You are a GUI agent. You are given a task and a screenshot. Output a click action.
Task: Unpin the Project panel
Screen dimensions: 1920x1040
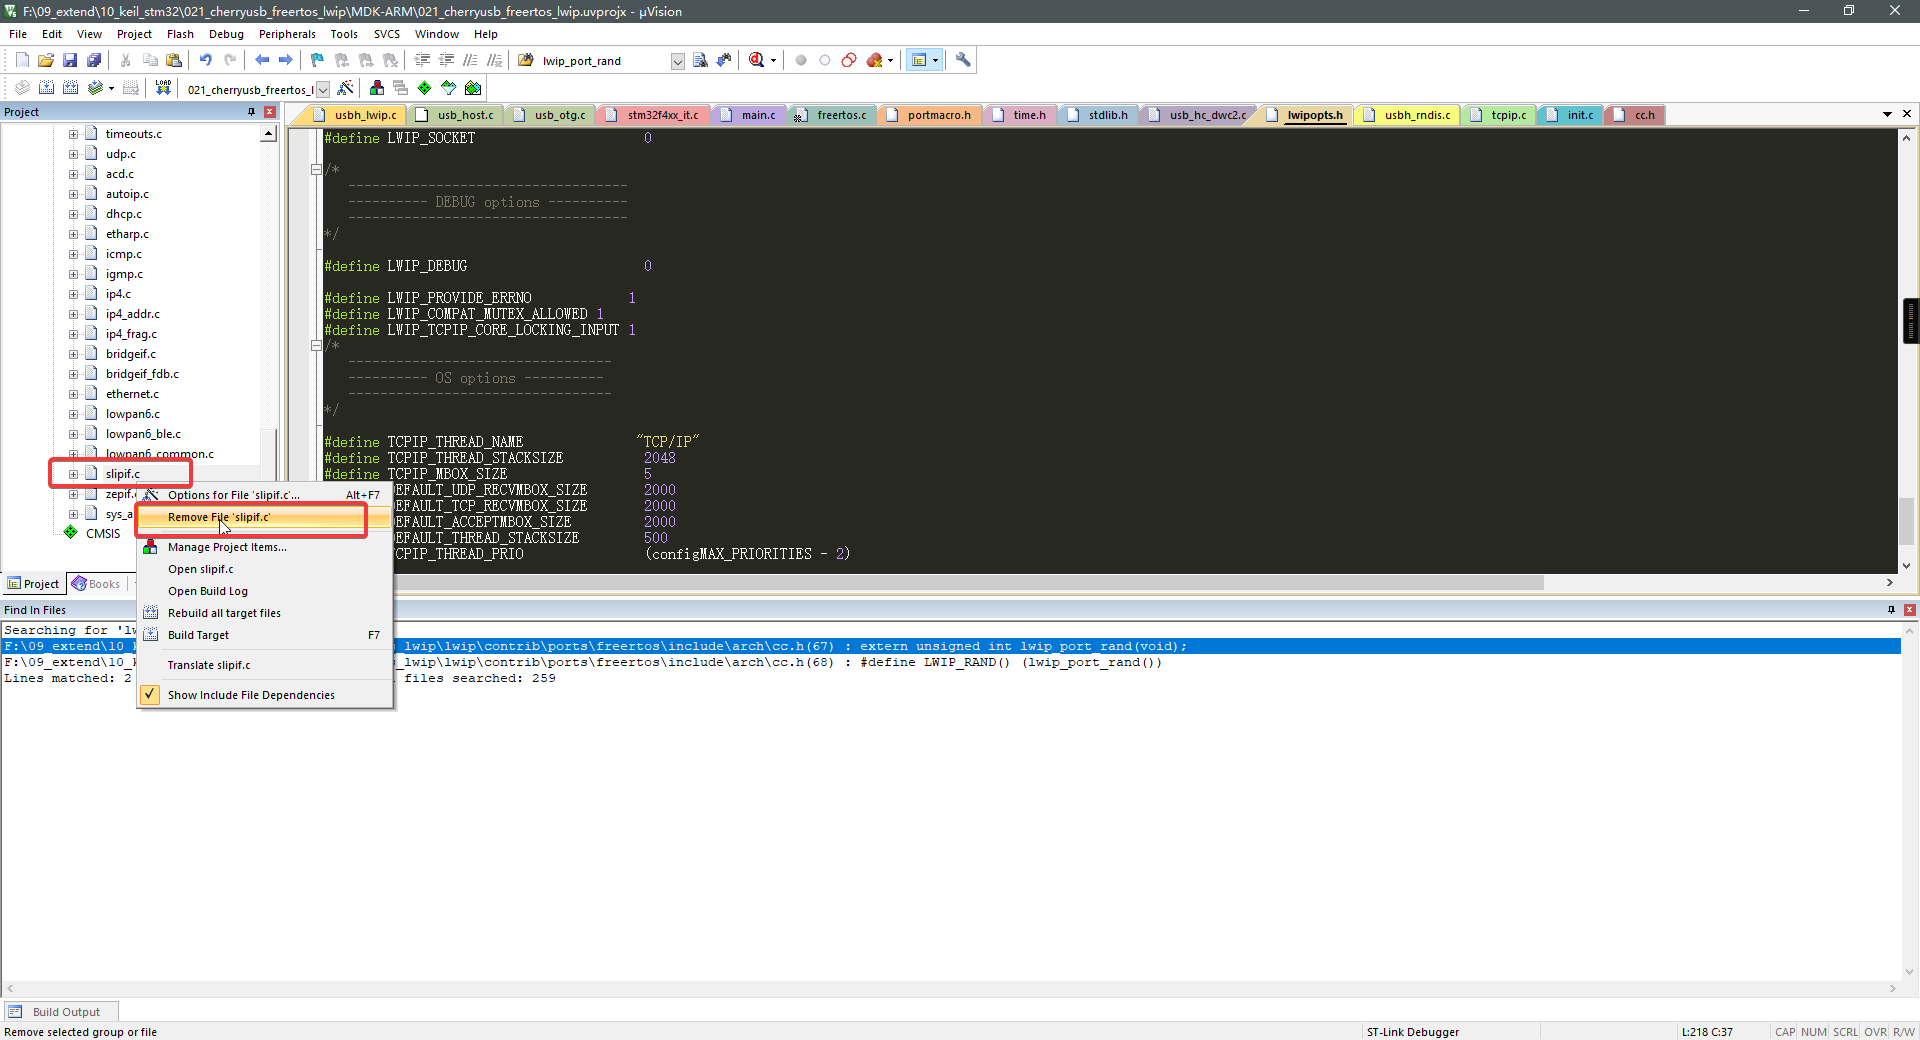(252, 112)
